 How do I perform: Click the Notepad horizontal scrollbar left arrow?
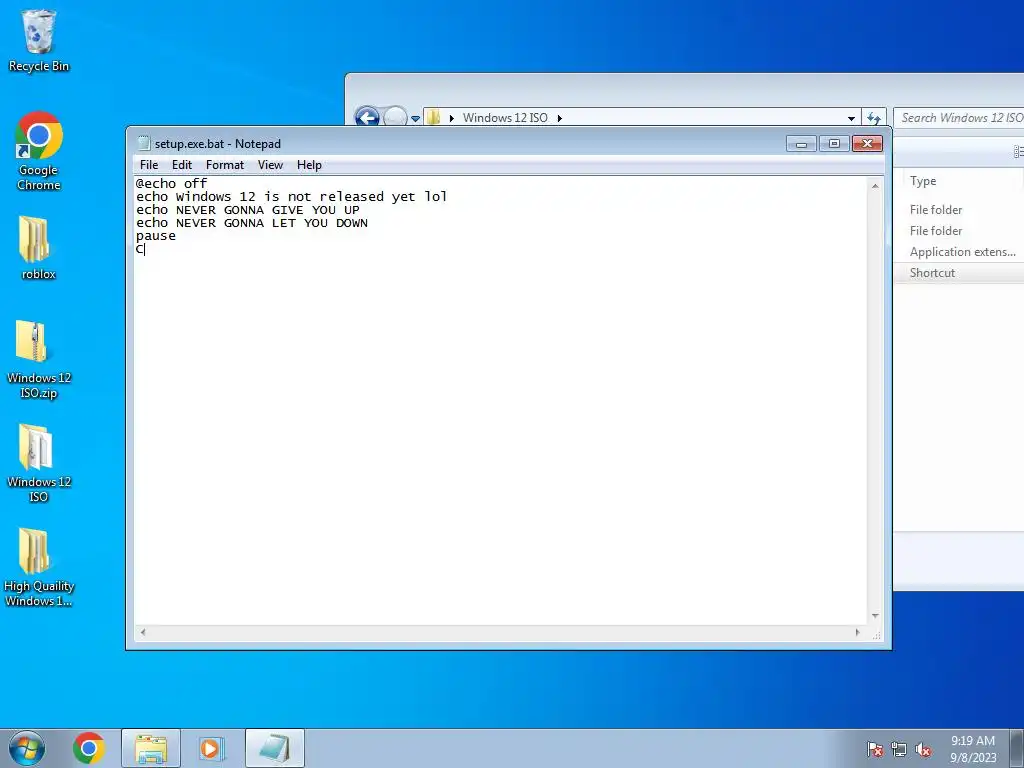[143, 632]
